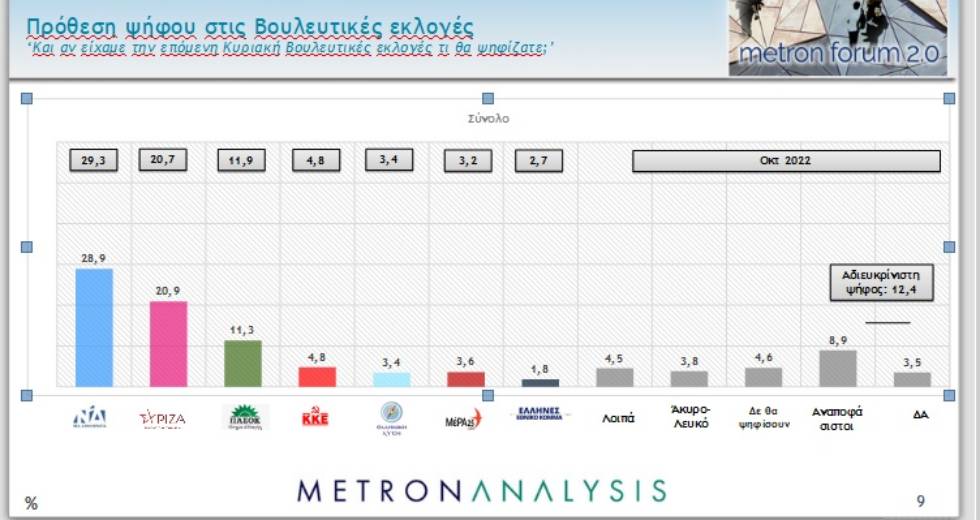Click the Αδιευκρίνιστη ψήφος: 12,4 box
Screen dimensions: 980x520
point(881,282)
